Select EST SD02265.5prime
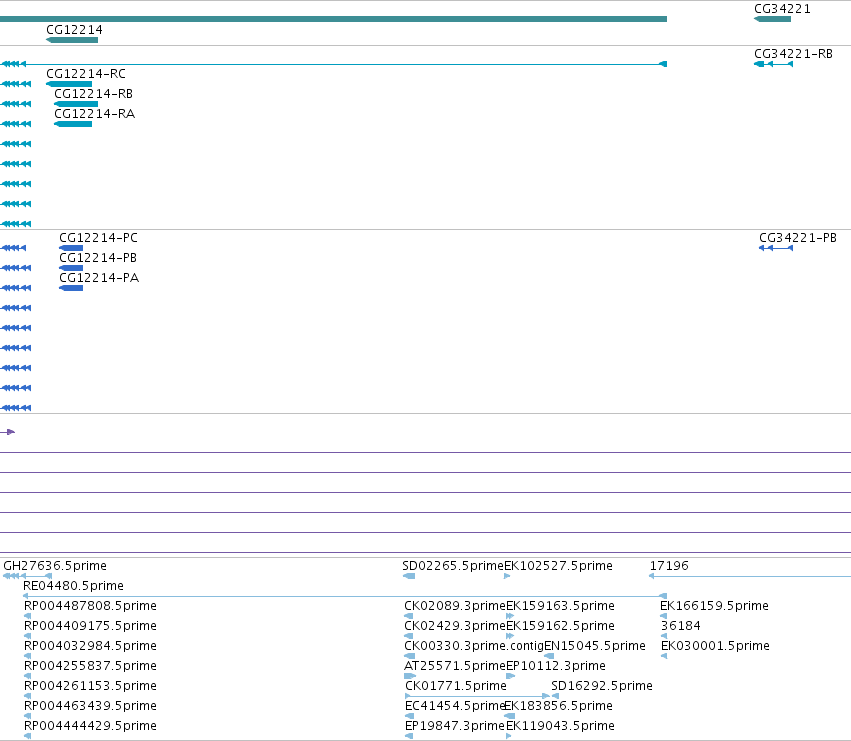Viewport: 851px width, 741px height. click(453, 566)
